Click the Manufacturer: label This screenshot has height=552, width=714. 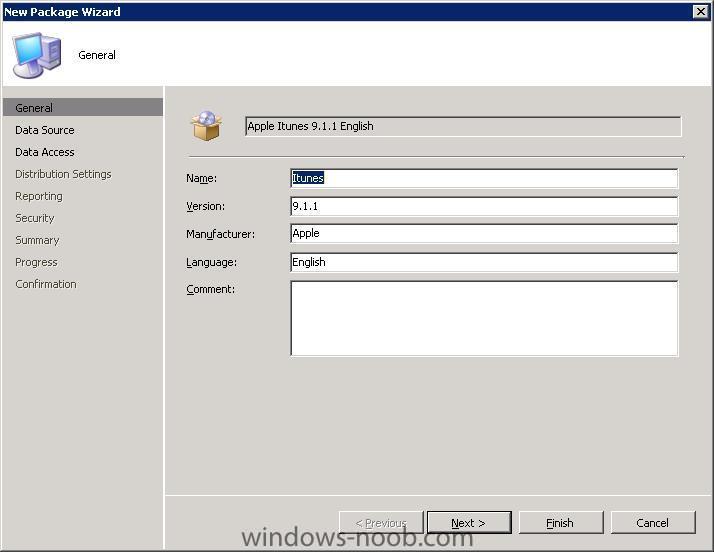pos(220,234)
